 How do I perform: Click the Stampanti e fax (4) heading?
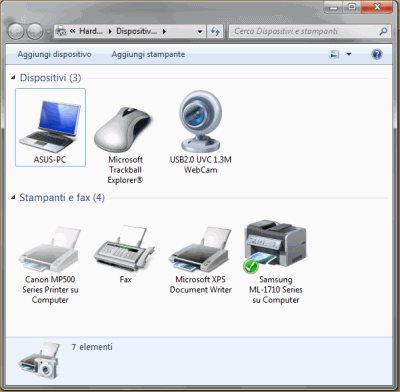[62, 197]
